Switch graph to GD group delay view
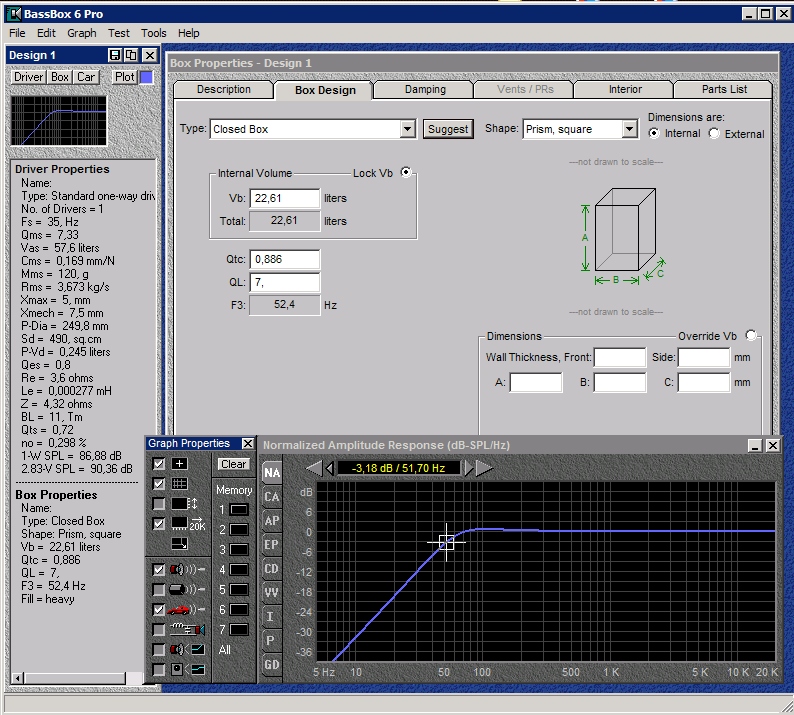Viewport: 794px width, 715px height. tap(271, 665)
